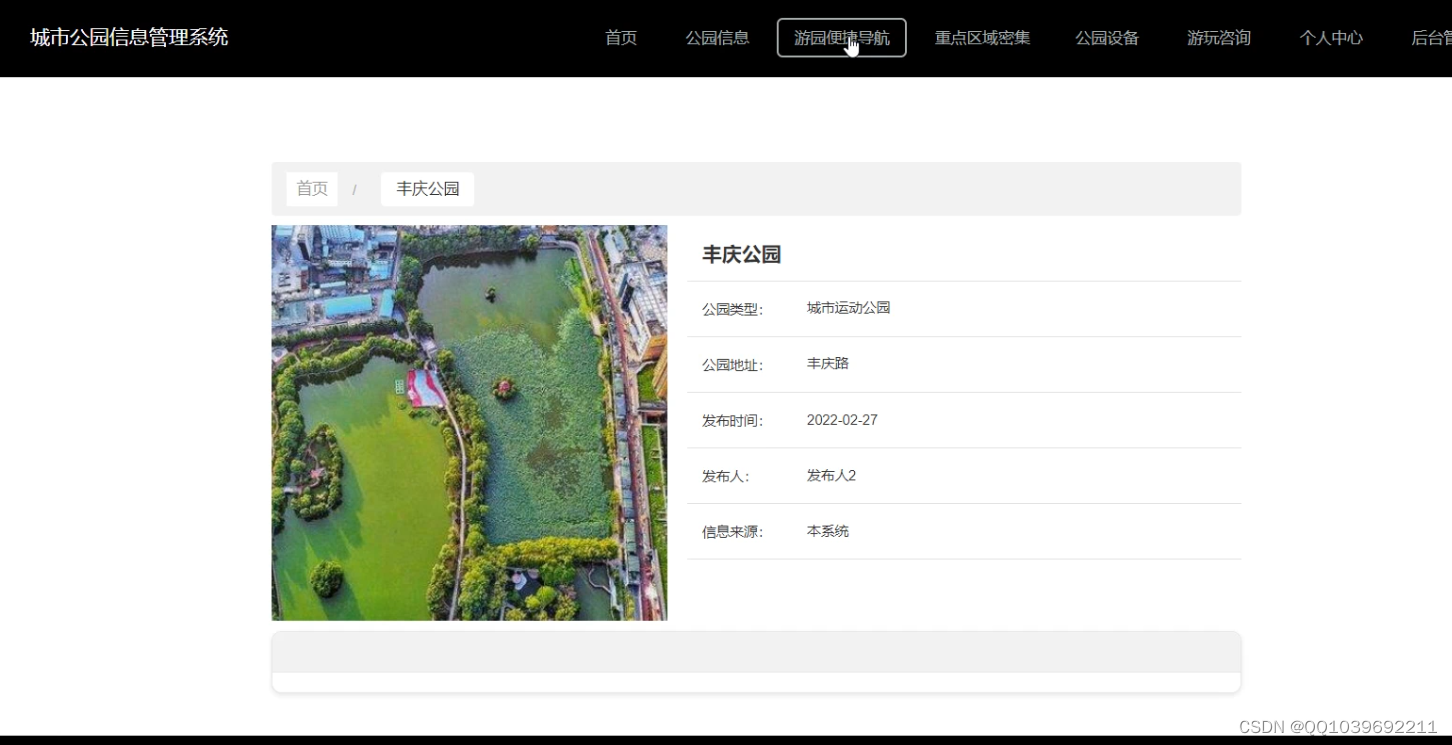The width and height of the screenshot is (1452, 745).
Task: Select 游园便捷导航 in the navbar
Action: tap(841, 38)
